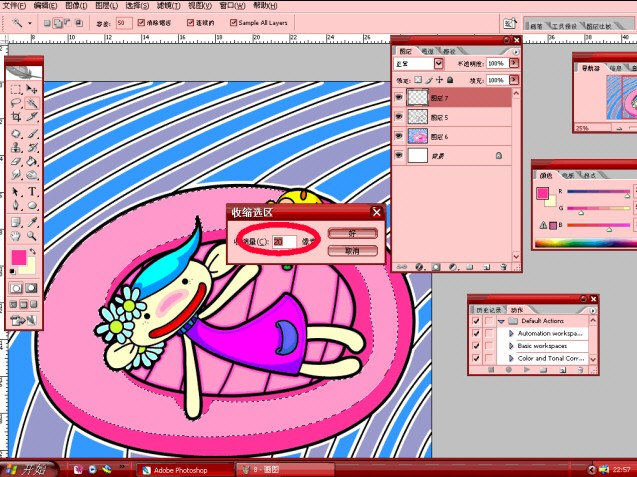Select the Lasso tool
Screen dimensions: 637x477
click(x=16, y=103)
